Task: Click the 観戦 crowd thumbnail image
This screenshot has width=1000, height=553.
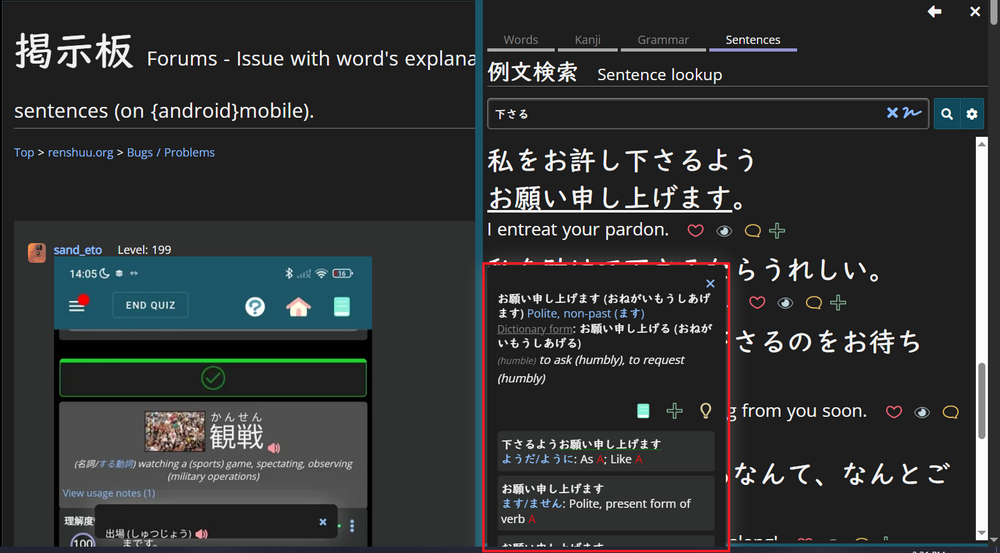Action: pyautogui.click(x=175, y=431)
